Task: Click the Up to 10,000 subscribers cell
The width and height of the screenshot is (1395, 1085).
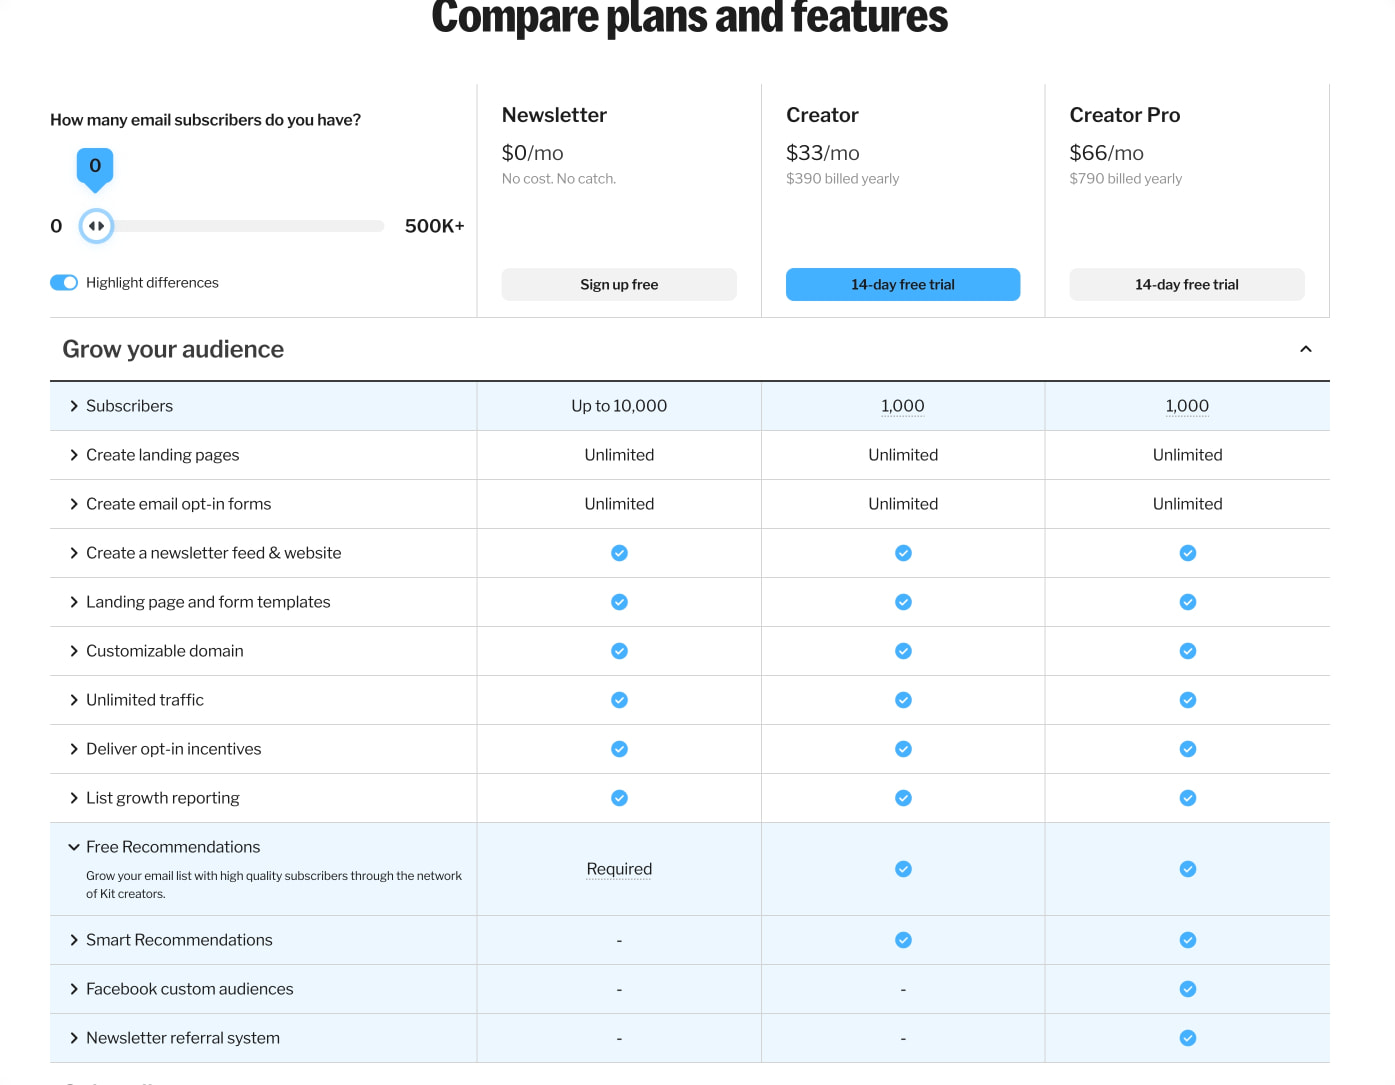Action: pos(619,406)
